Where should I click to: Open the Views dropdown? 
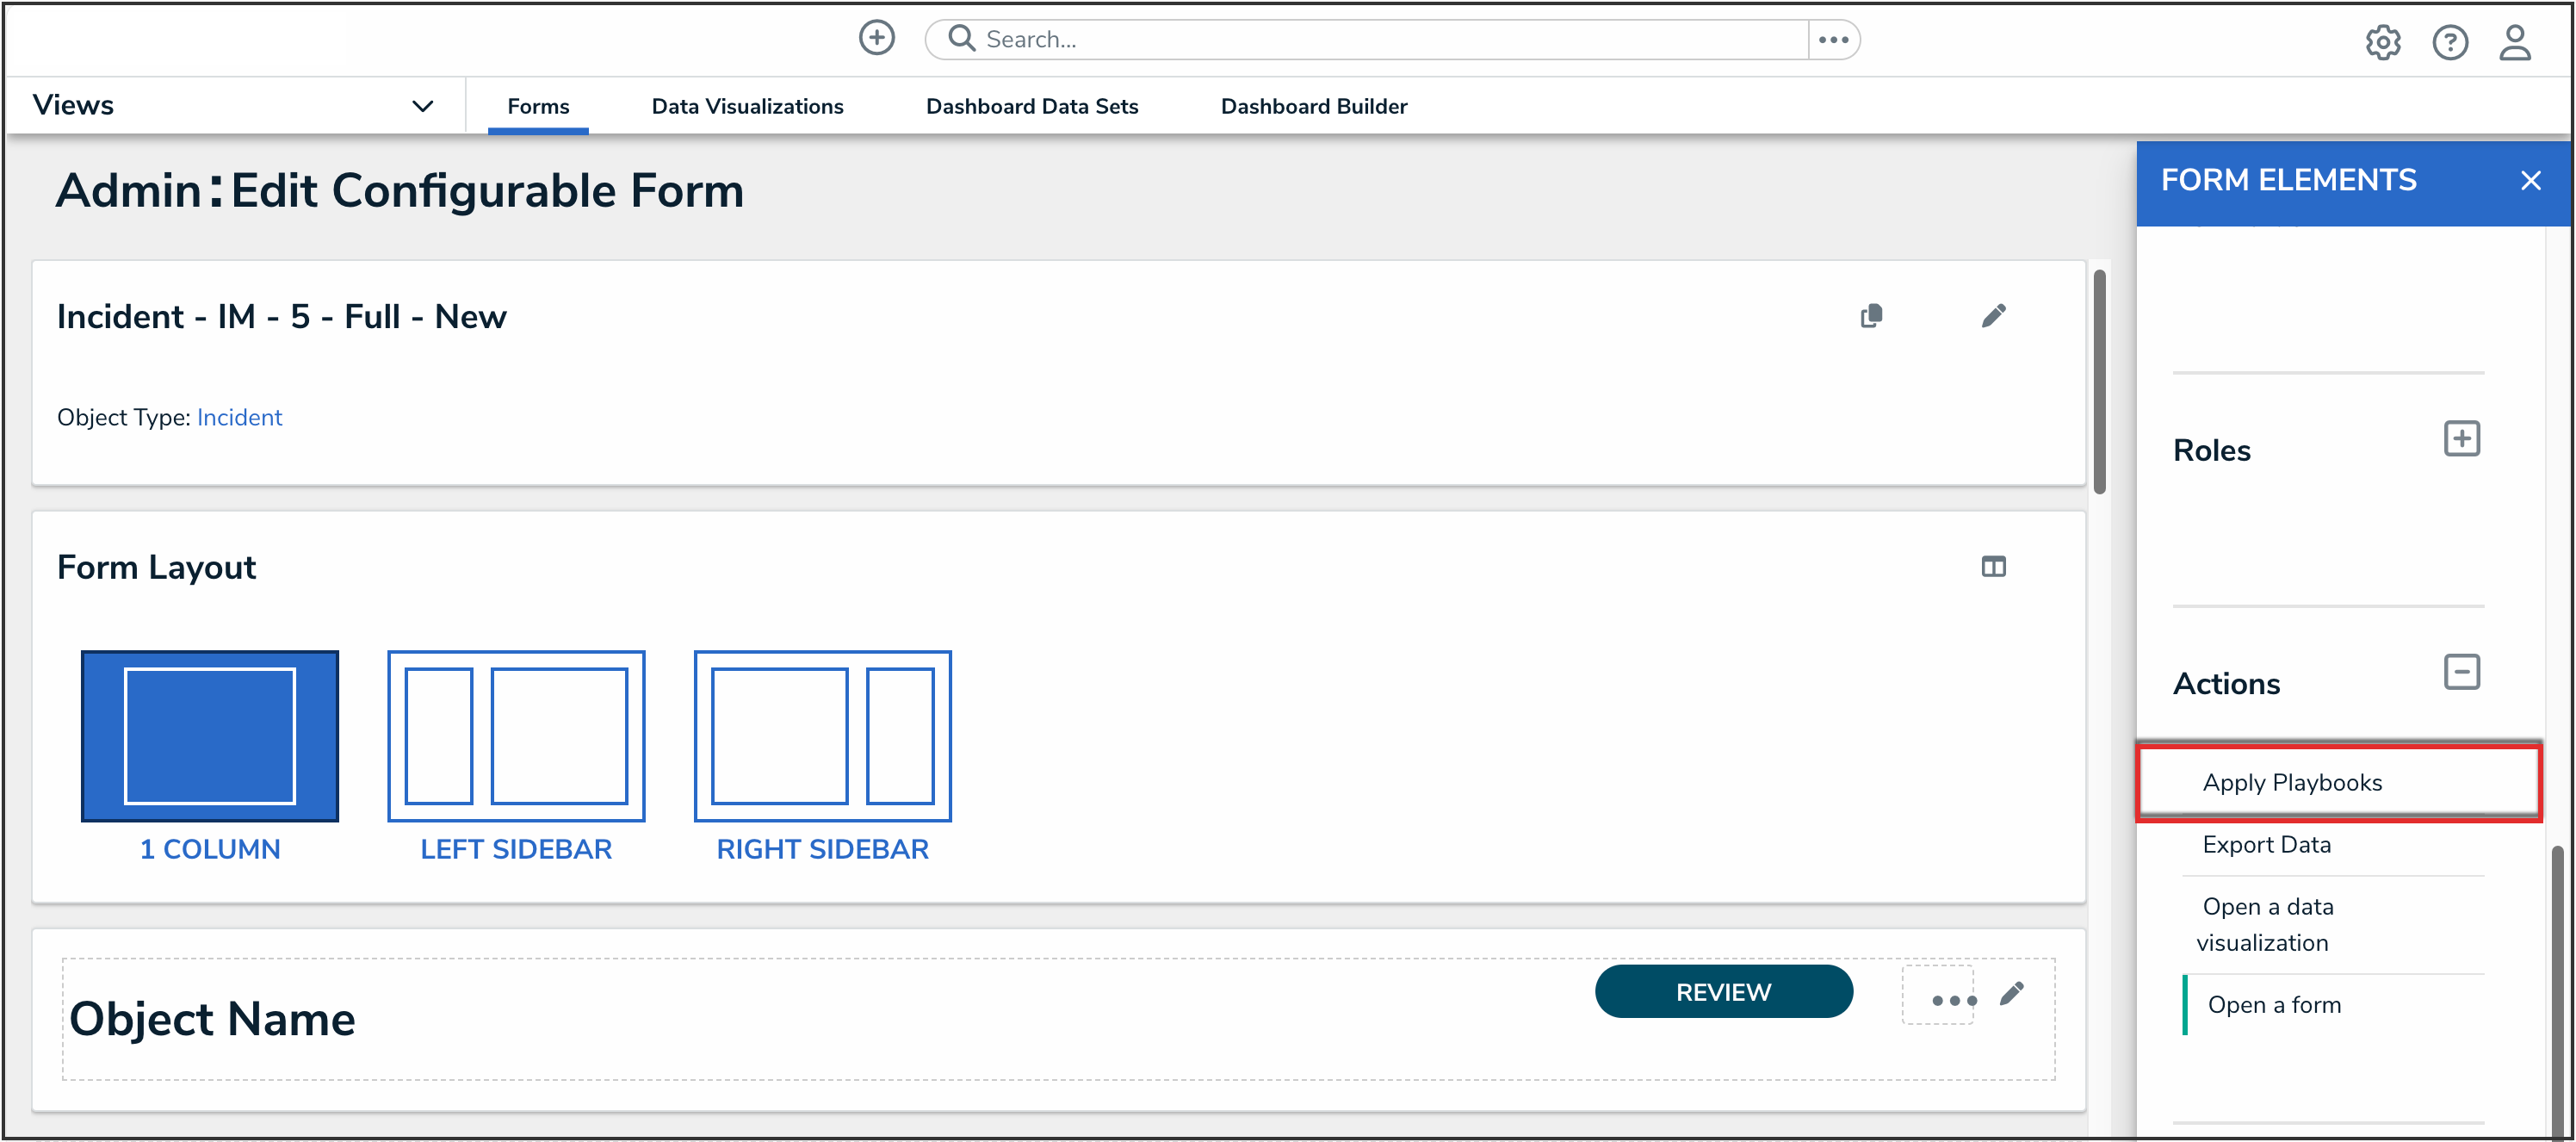click(x=422, y=106)
